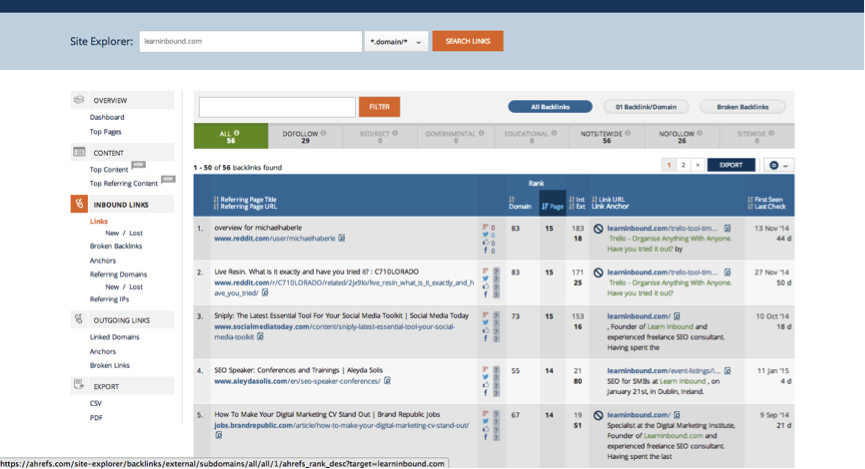Switch to the NOFOLLOW 26 tab

[x=681, y=136]
